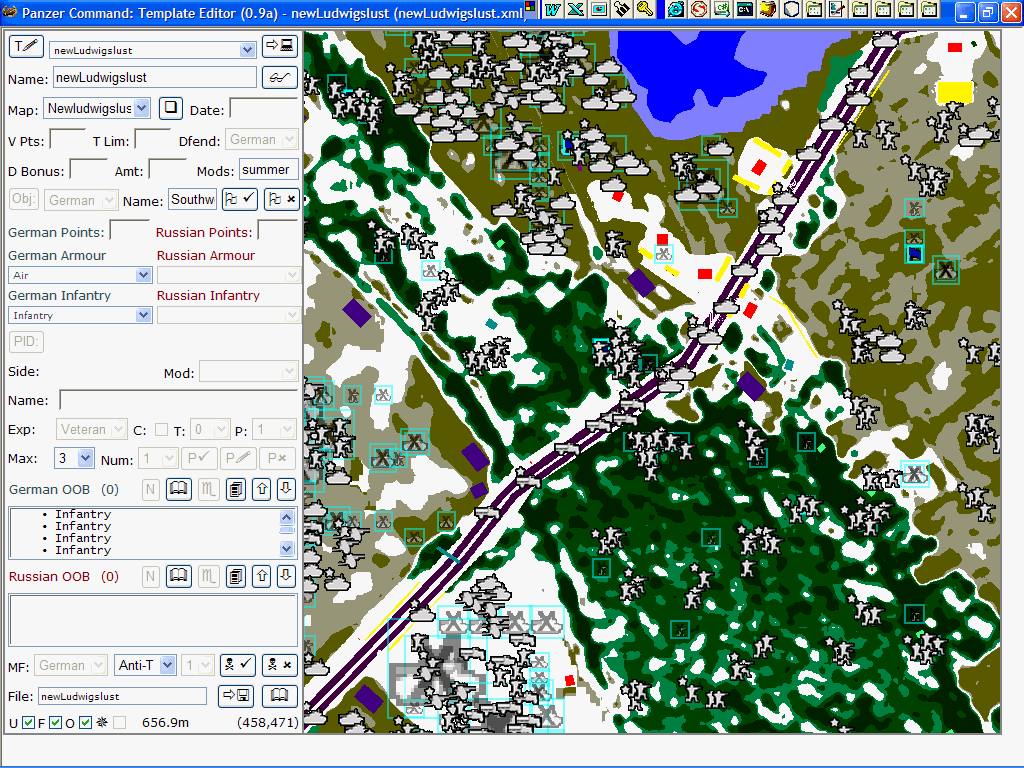
Task: Click the Amt input field
Action: (x=168, y=170)
